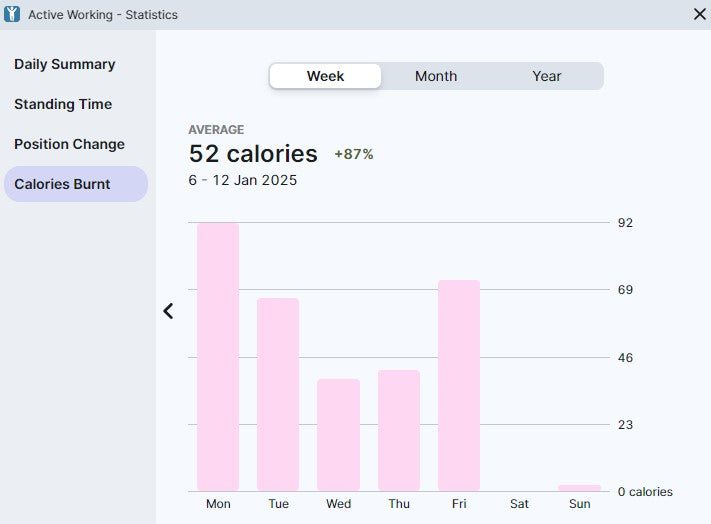Click the Active Working app icon
Image resolution: width=711 pixels, height=524 pixels.
click(13, 14)
